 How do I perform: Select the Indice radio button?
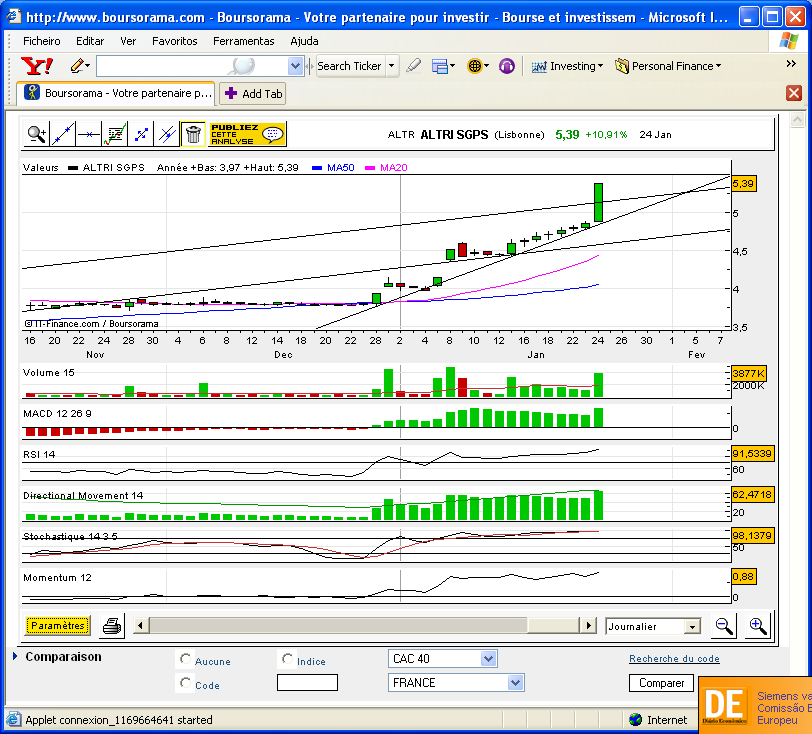click(x=287, y=658)
